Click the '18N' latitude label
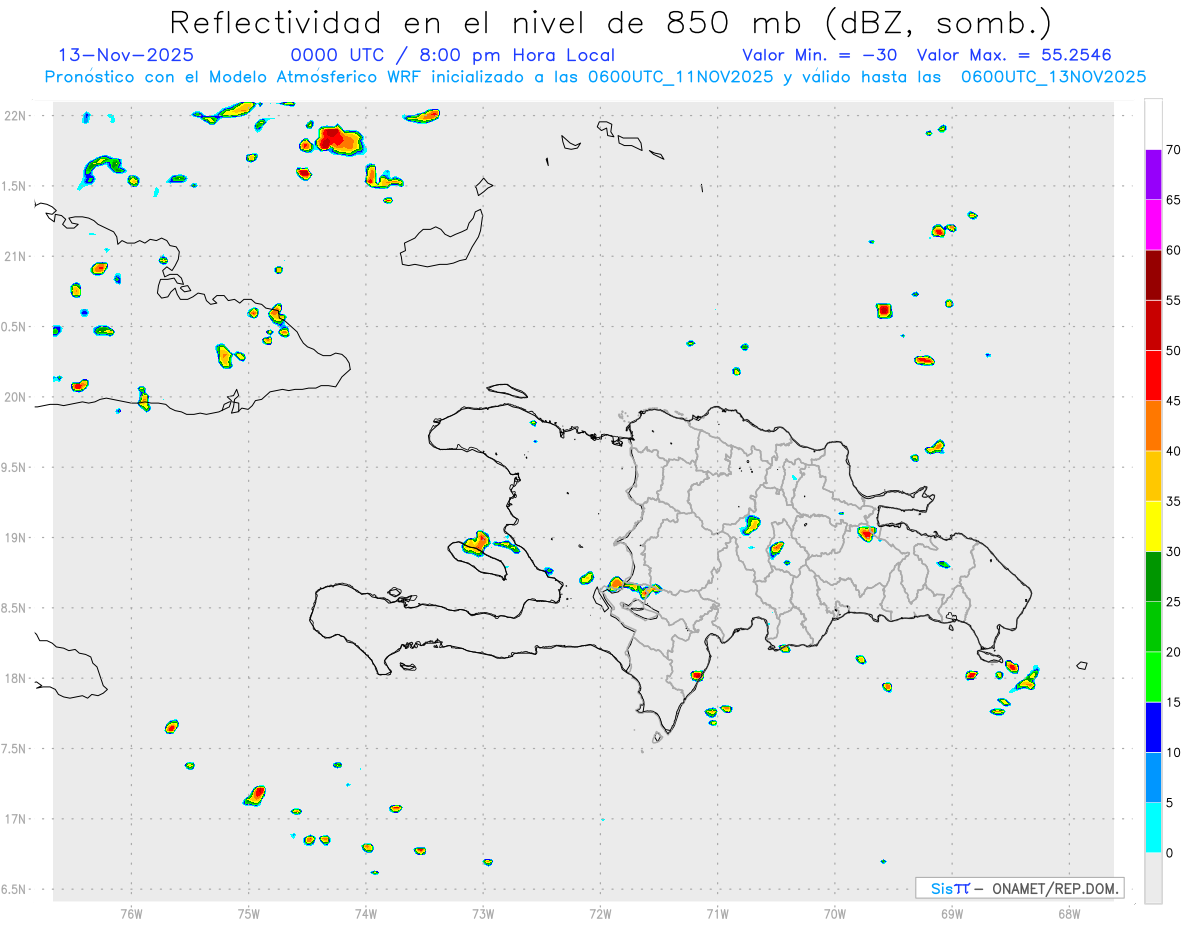The height and width of the screenshot is (927, 1200). [x=17, y=678]
